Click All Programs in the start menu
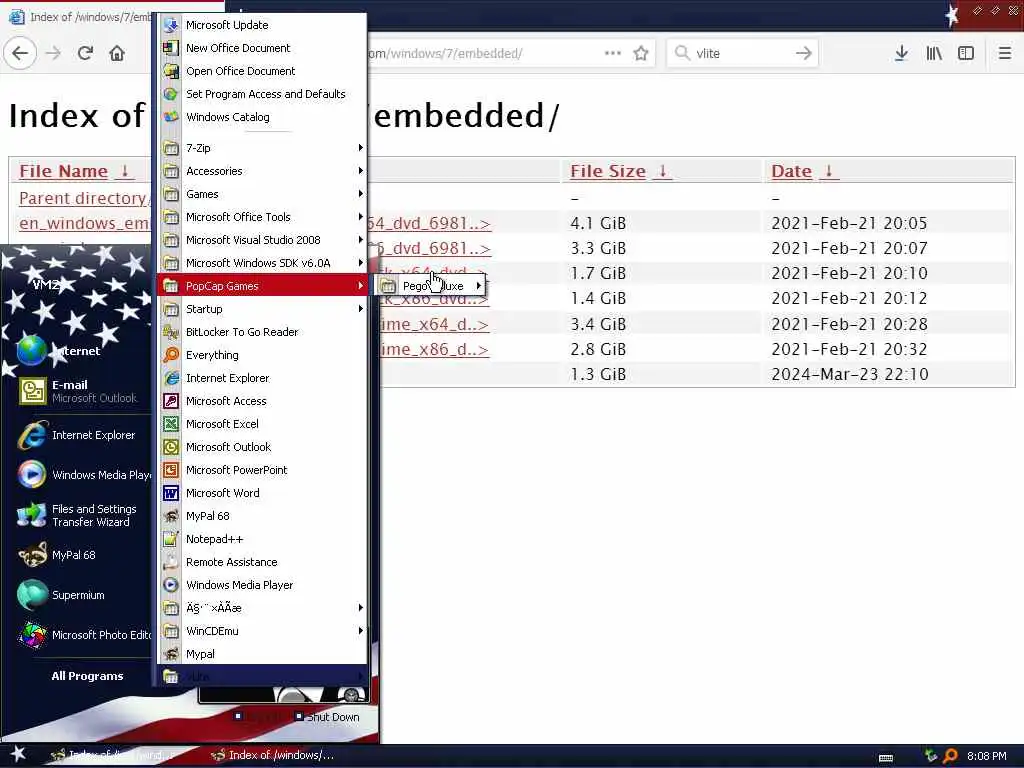 coord(87,676)
